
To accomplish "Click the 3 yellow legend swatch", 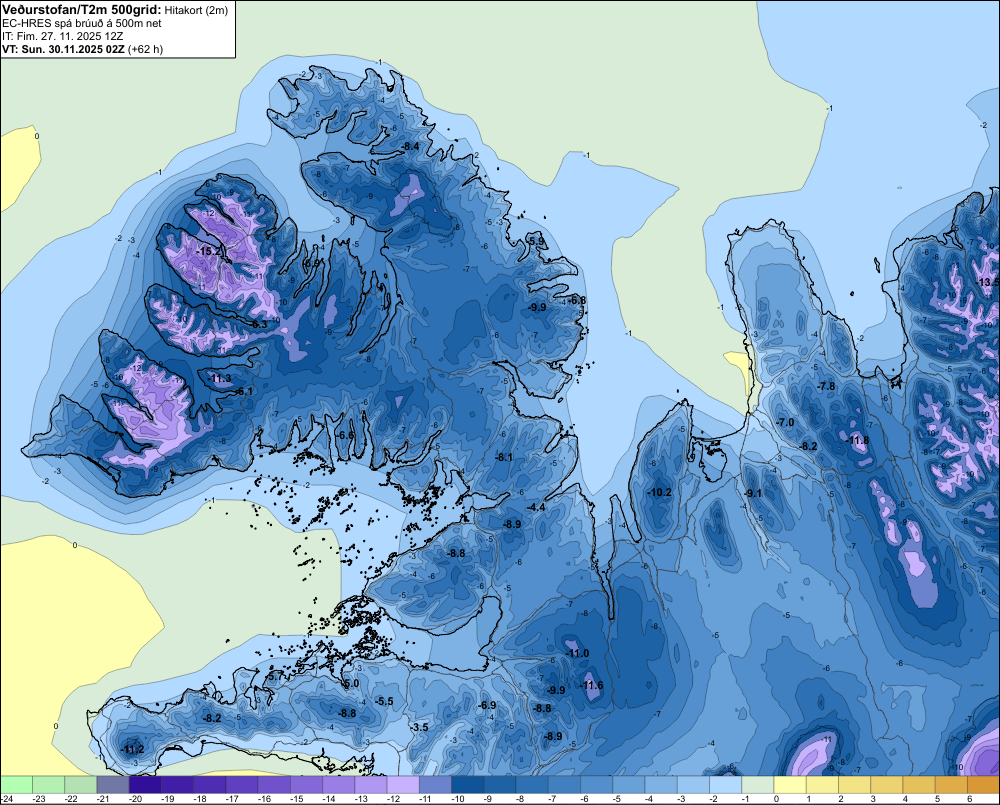I will click(887, 785).
